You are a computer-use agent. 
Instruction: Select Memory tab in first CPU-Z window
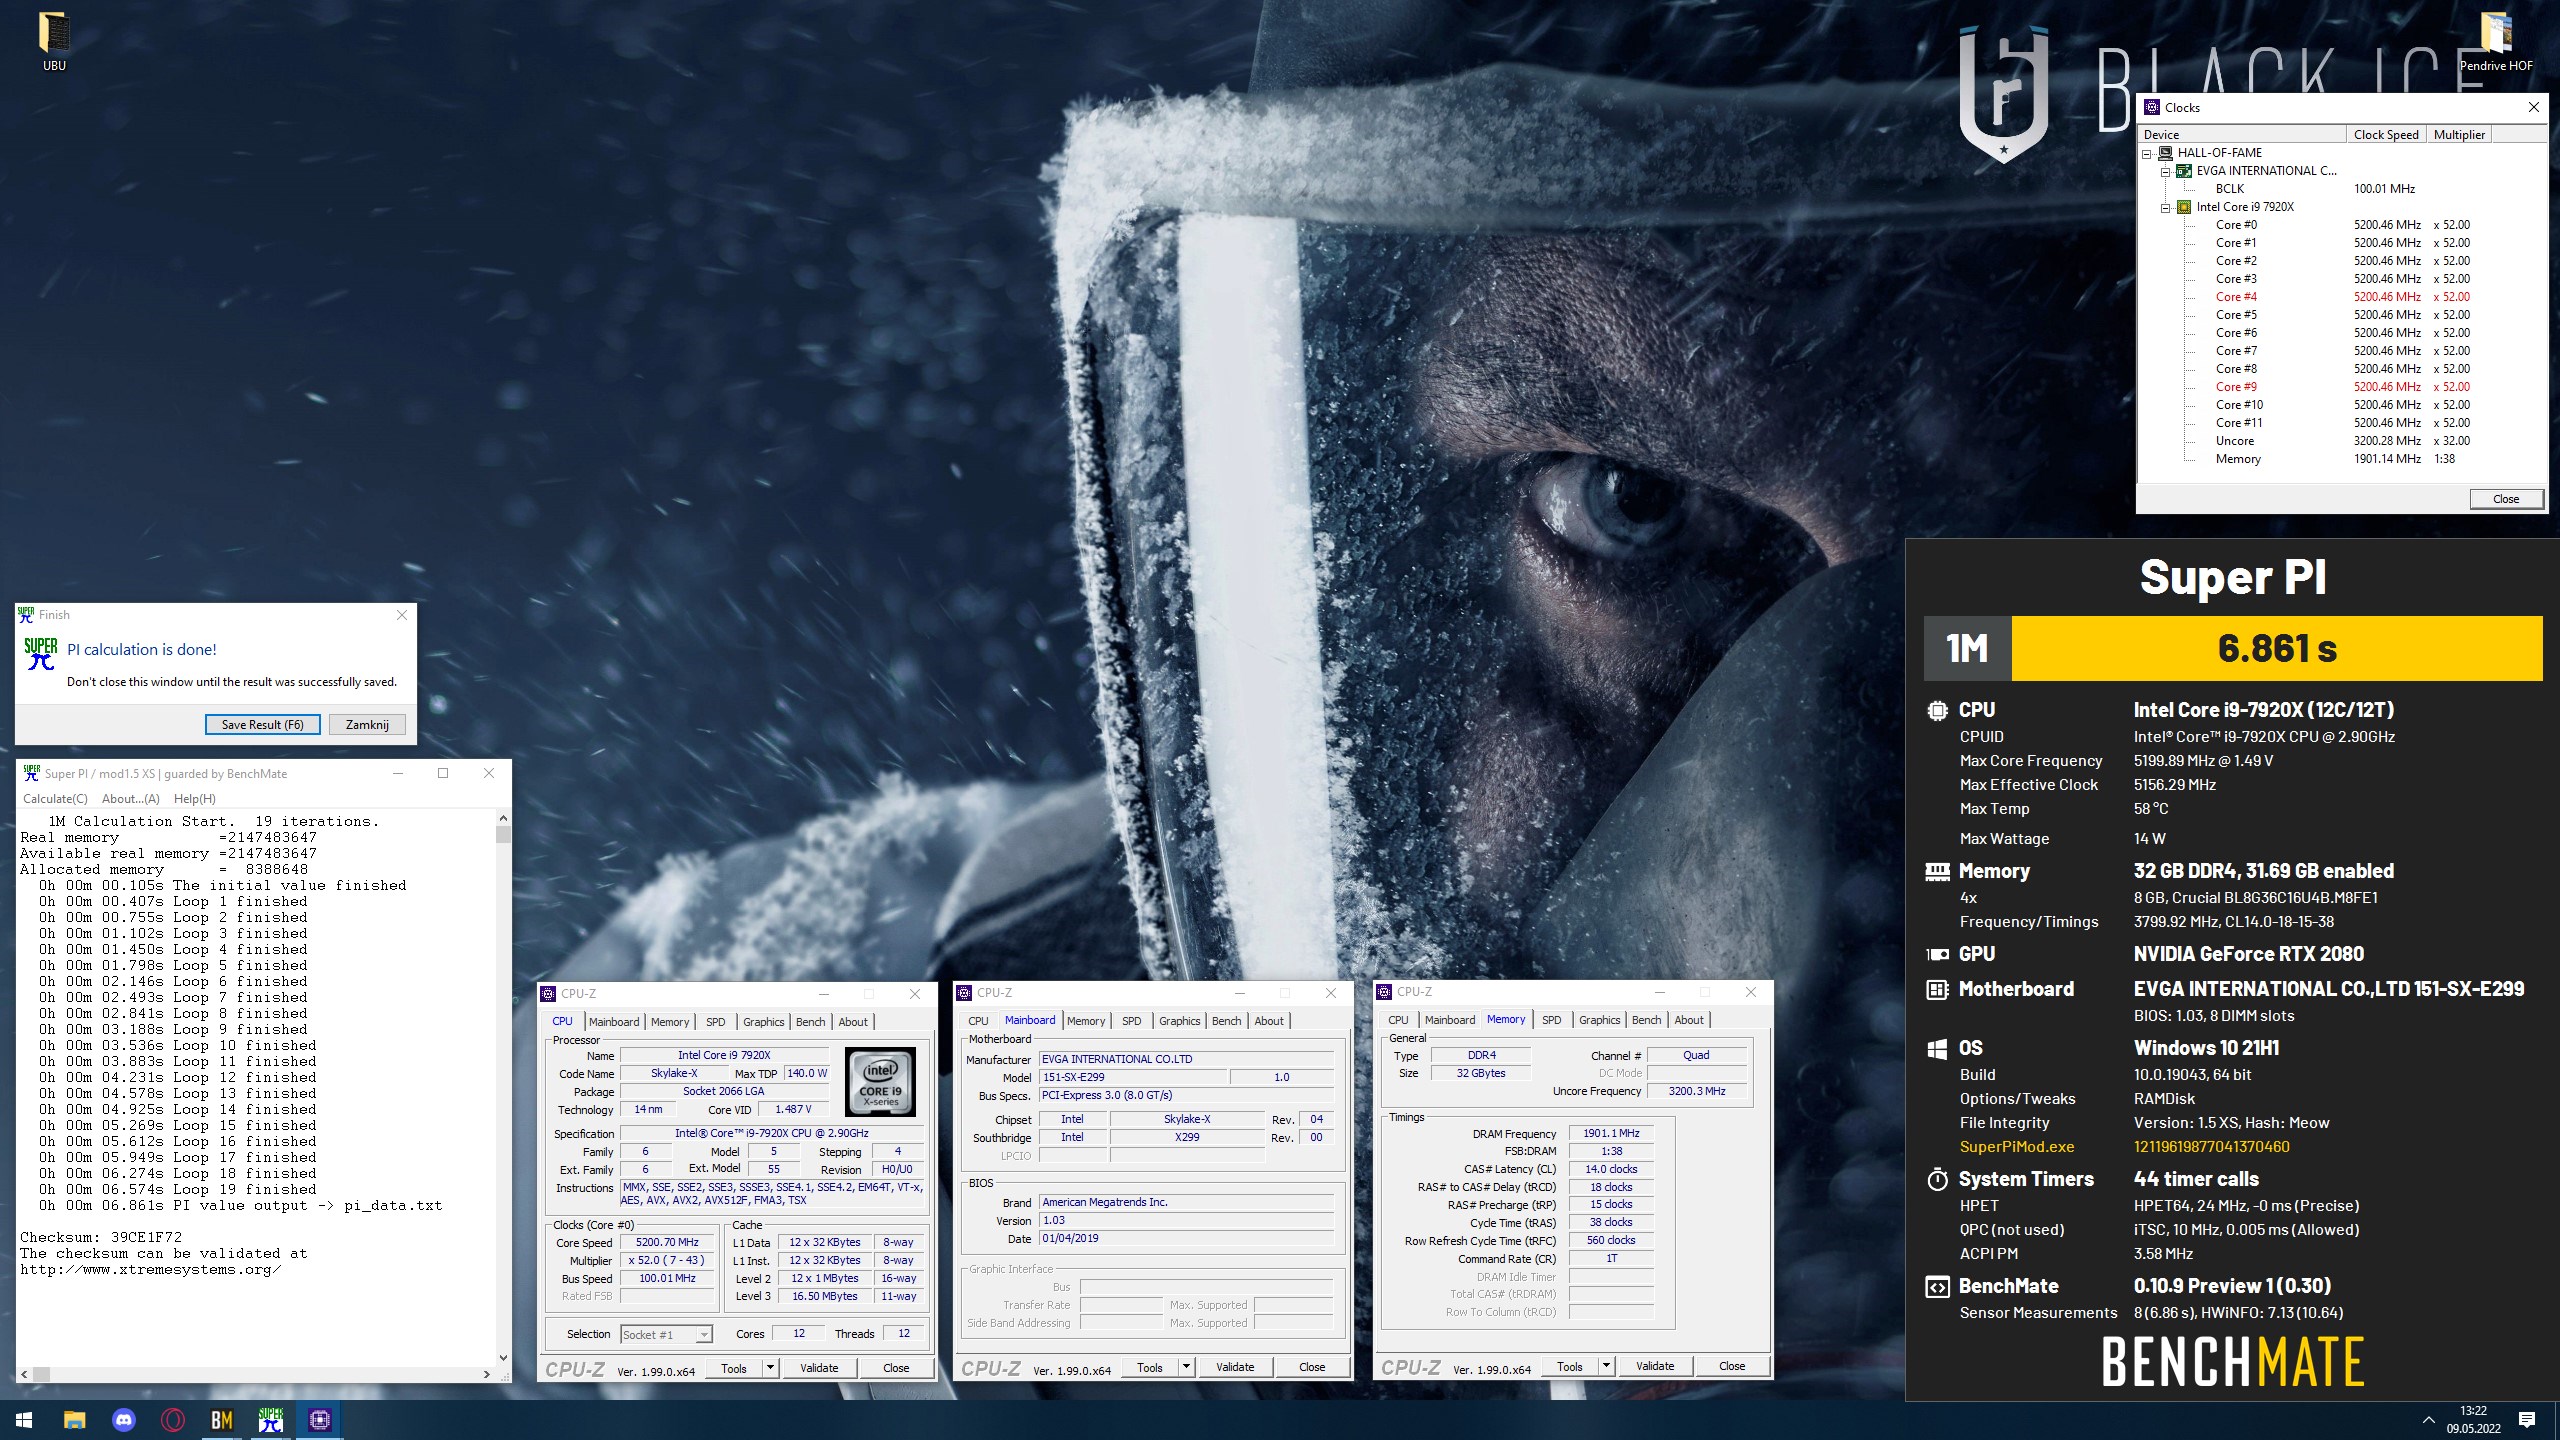(670, 1022)
